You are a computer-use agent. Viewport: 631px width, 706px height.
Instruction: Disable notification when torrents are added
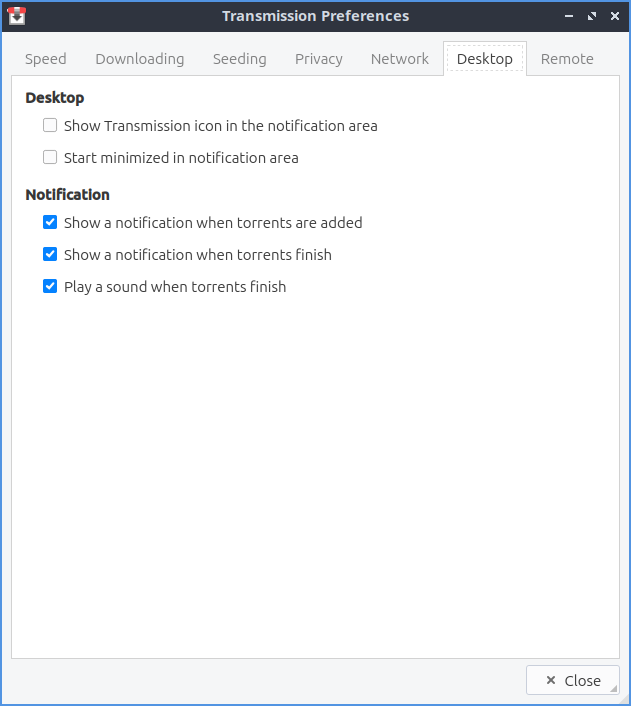[x=50, y=223]
